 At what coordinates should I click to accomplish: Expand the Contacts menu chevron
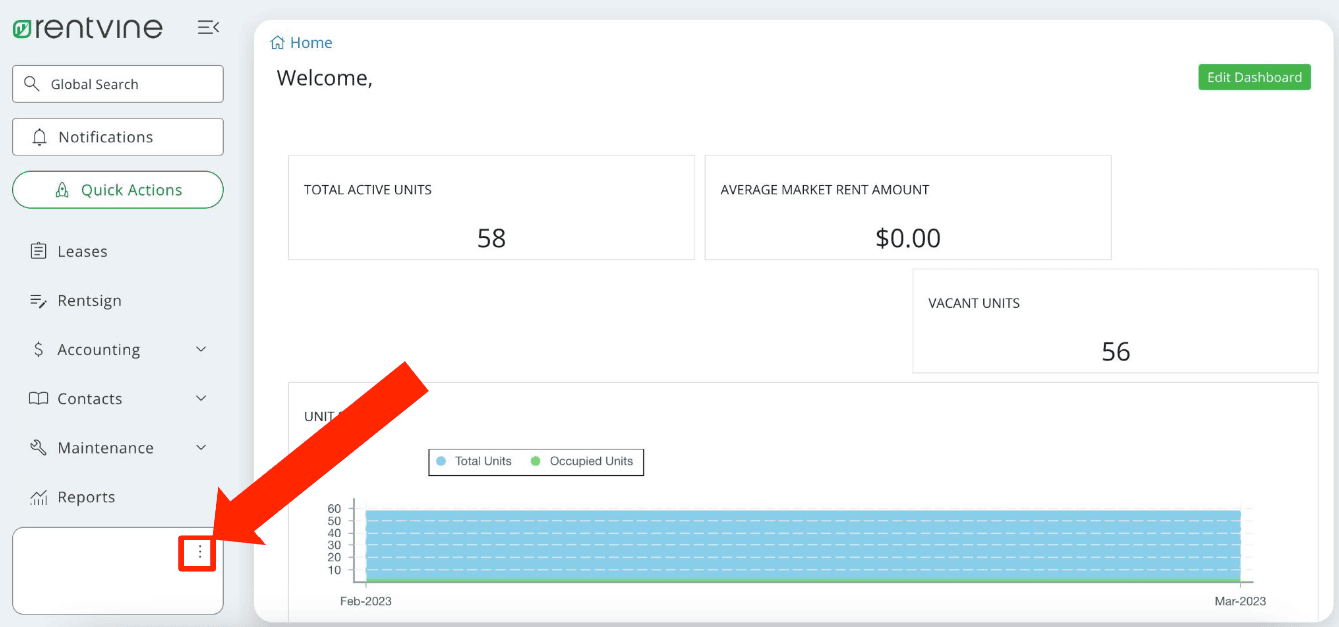[201, 399]
